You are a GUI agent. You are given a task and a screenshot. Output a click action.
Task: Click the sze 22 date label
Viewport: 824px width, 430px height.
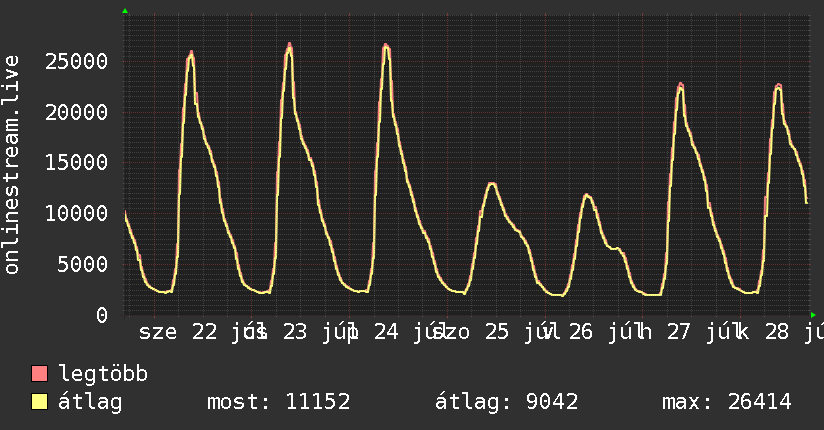coord(178,332)
